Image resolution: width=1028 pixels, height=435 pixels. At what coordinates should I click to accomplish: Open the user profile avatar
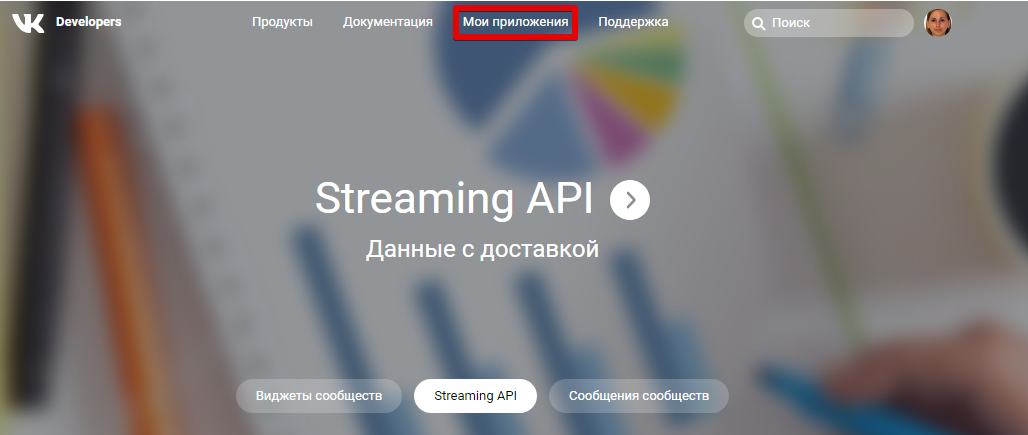coord(938,23)
